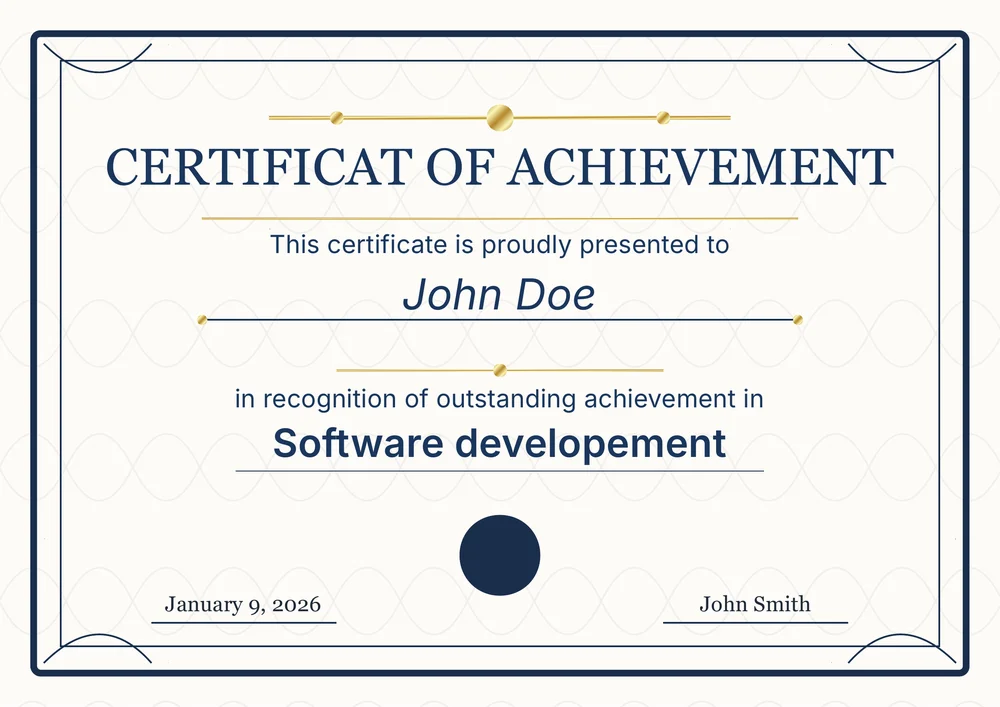The width and height of the screenshot is (1000, 707).
Task: Click the line under John Smith's signature
Action: click(x=755, y=625)
